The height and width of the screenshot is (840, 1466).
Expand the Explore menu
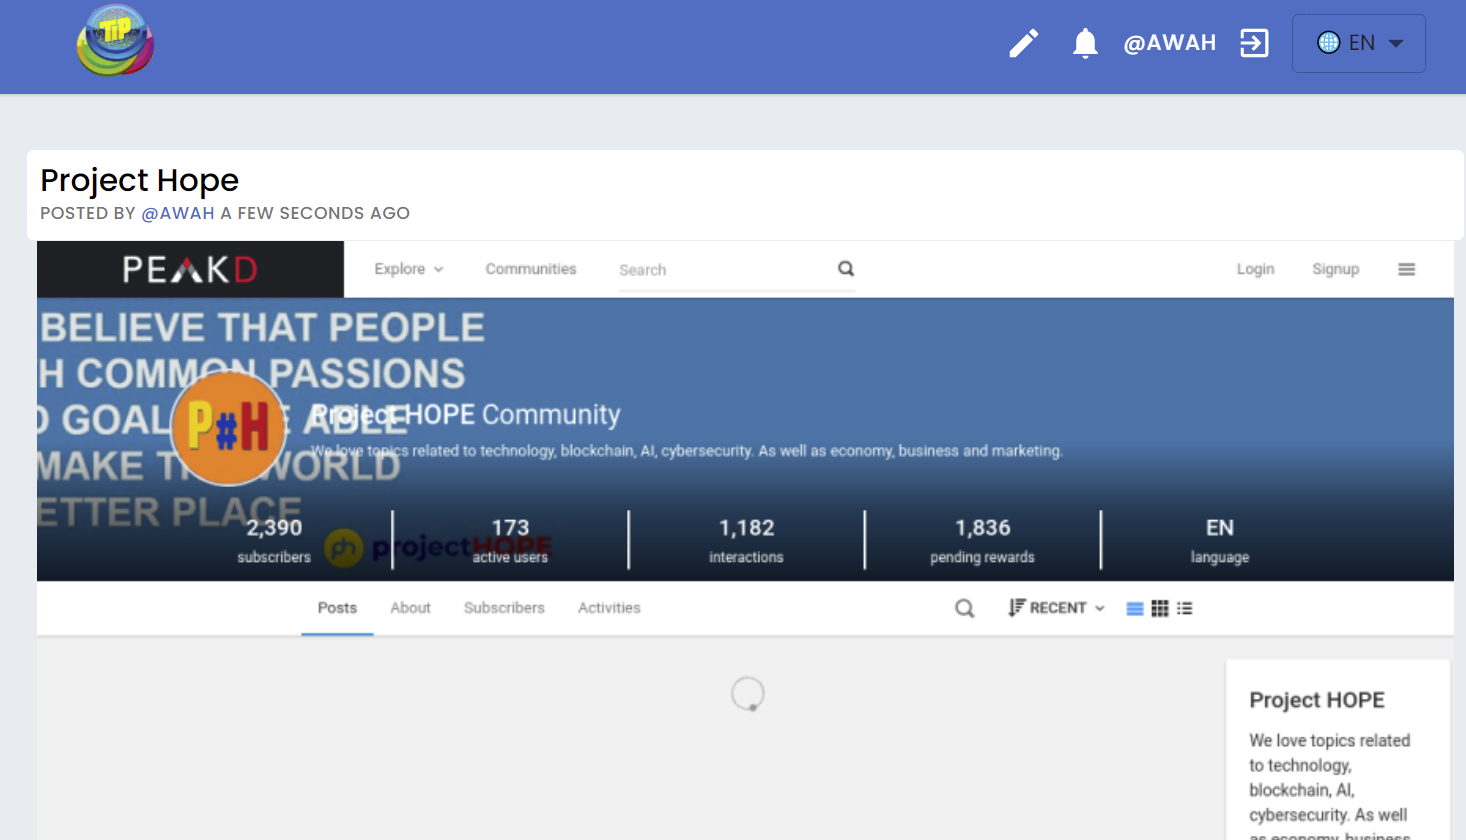pyautogui.click(x=408, y=269)
